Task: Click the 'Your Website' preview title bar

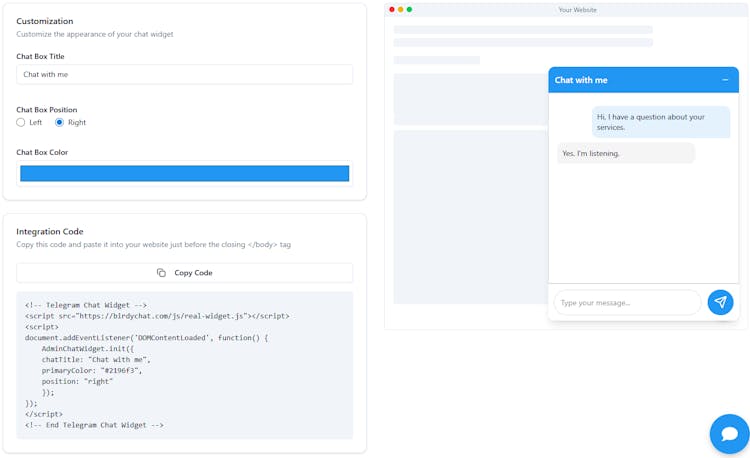Action: click(x=577, y=10)
